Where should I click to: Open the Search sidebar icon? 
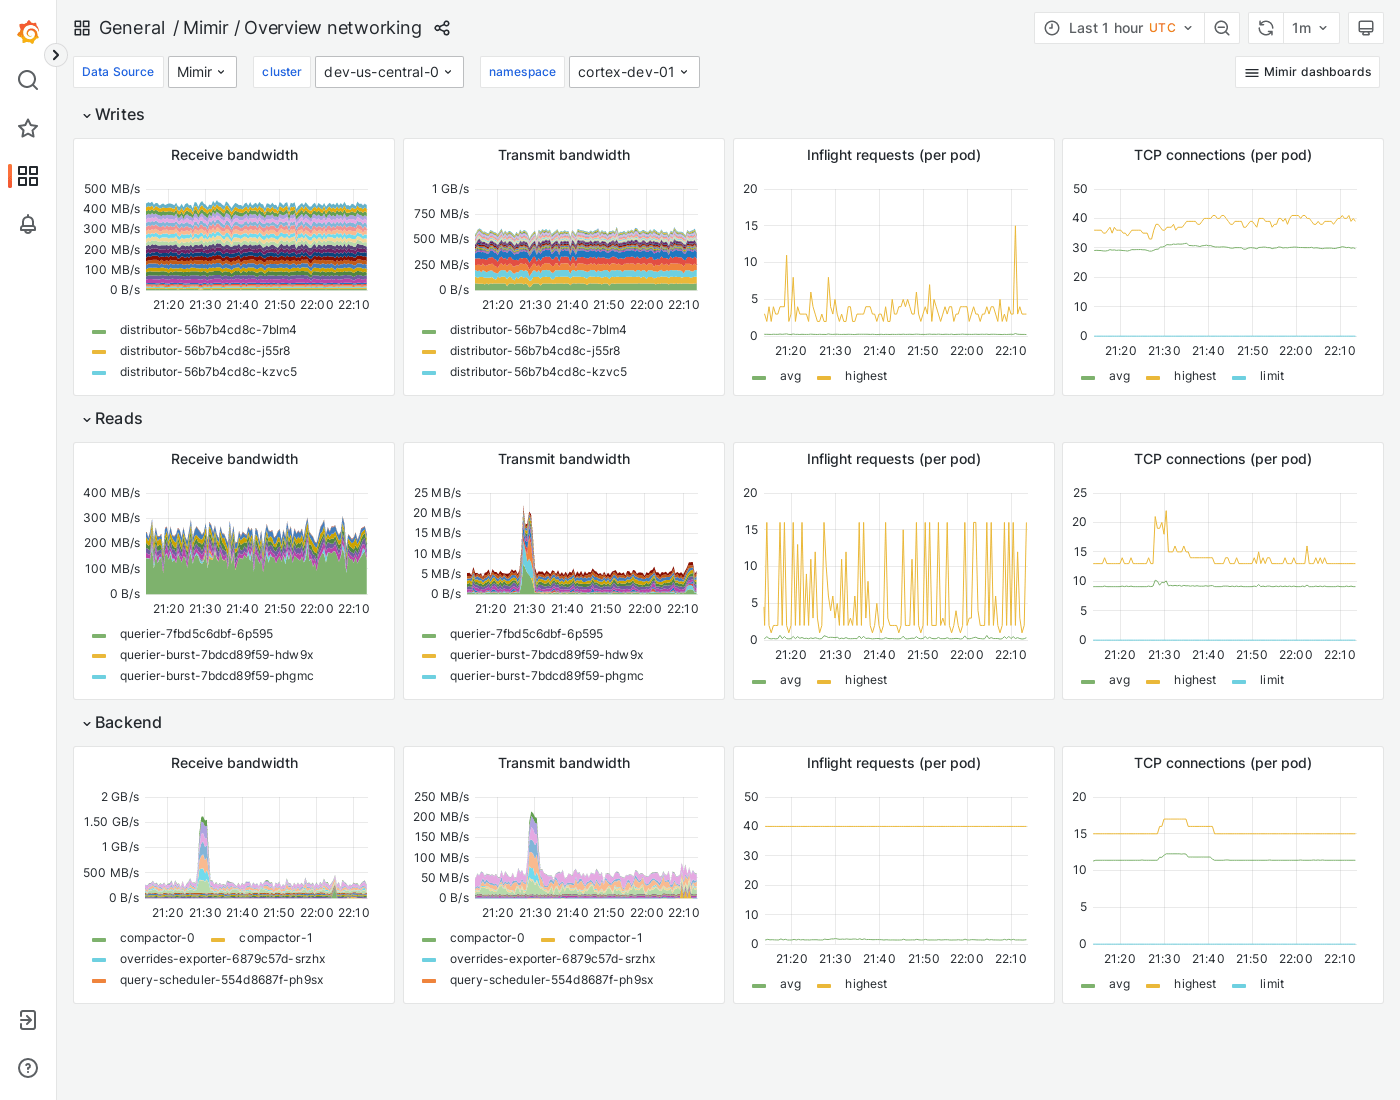tap(28, 80)
